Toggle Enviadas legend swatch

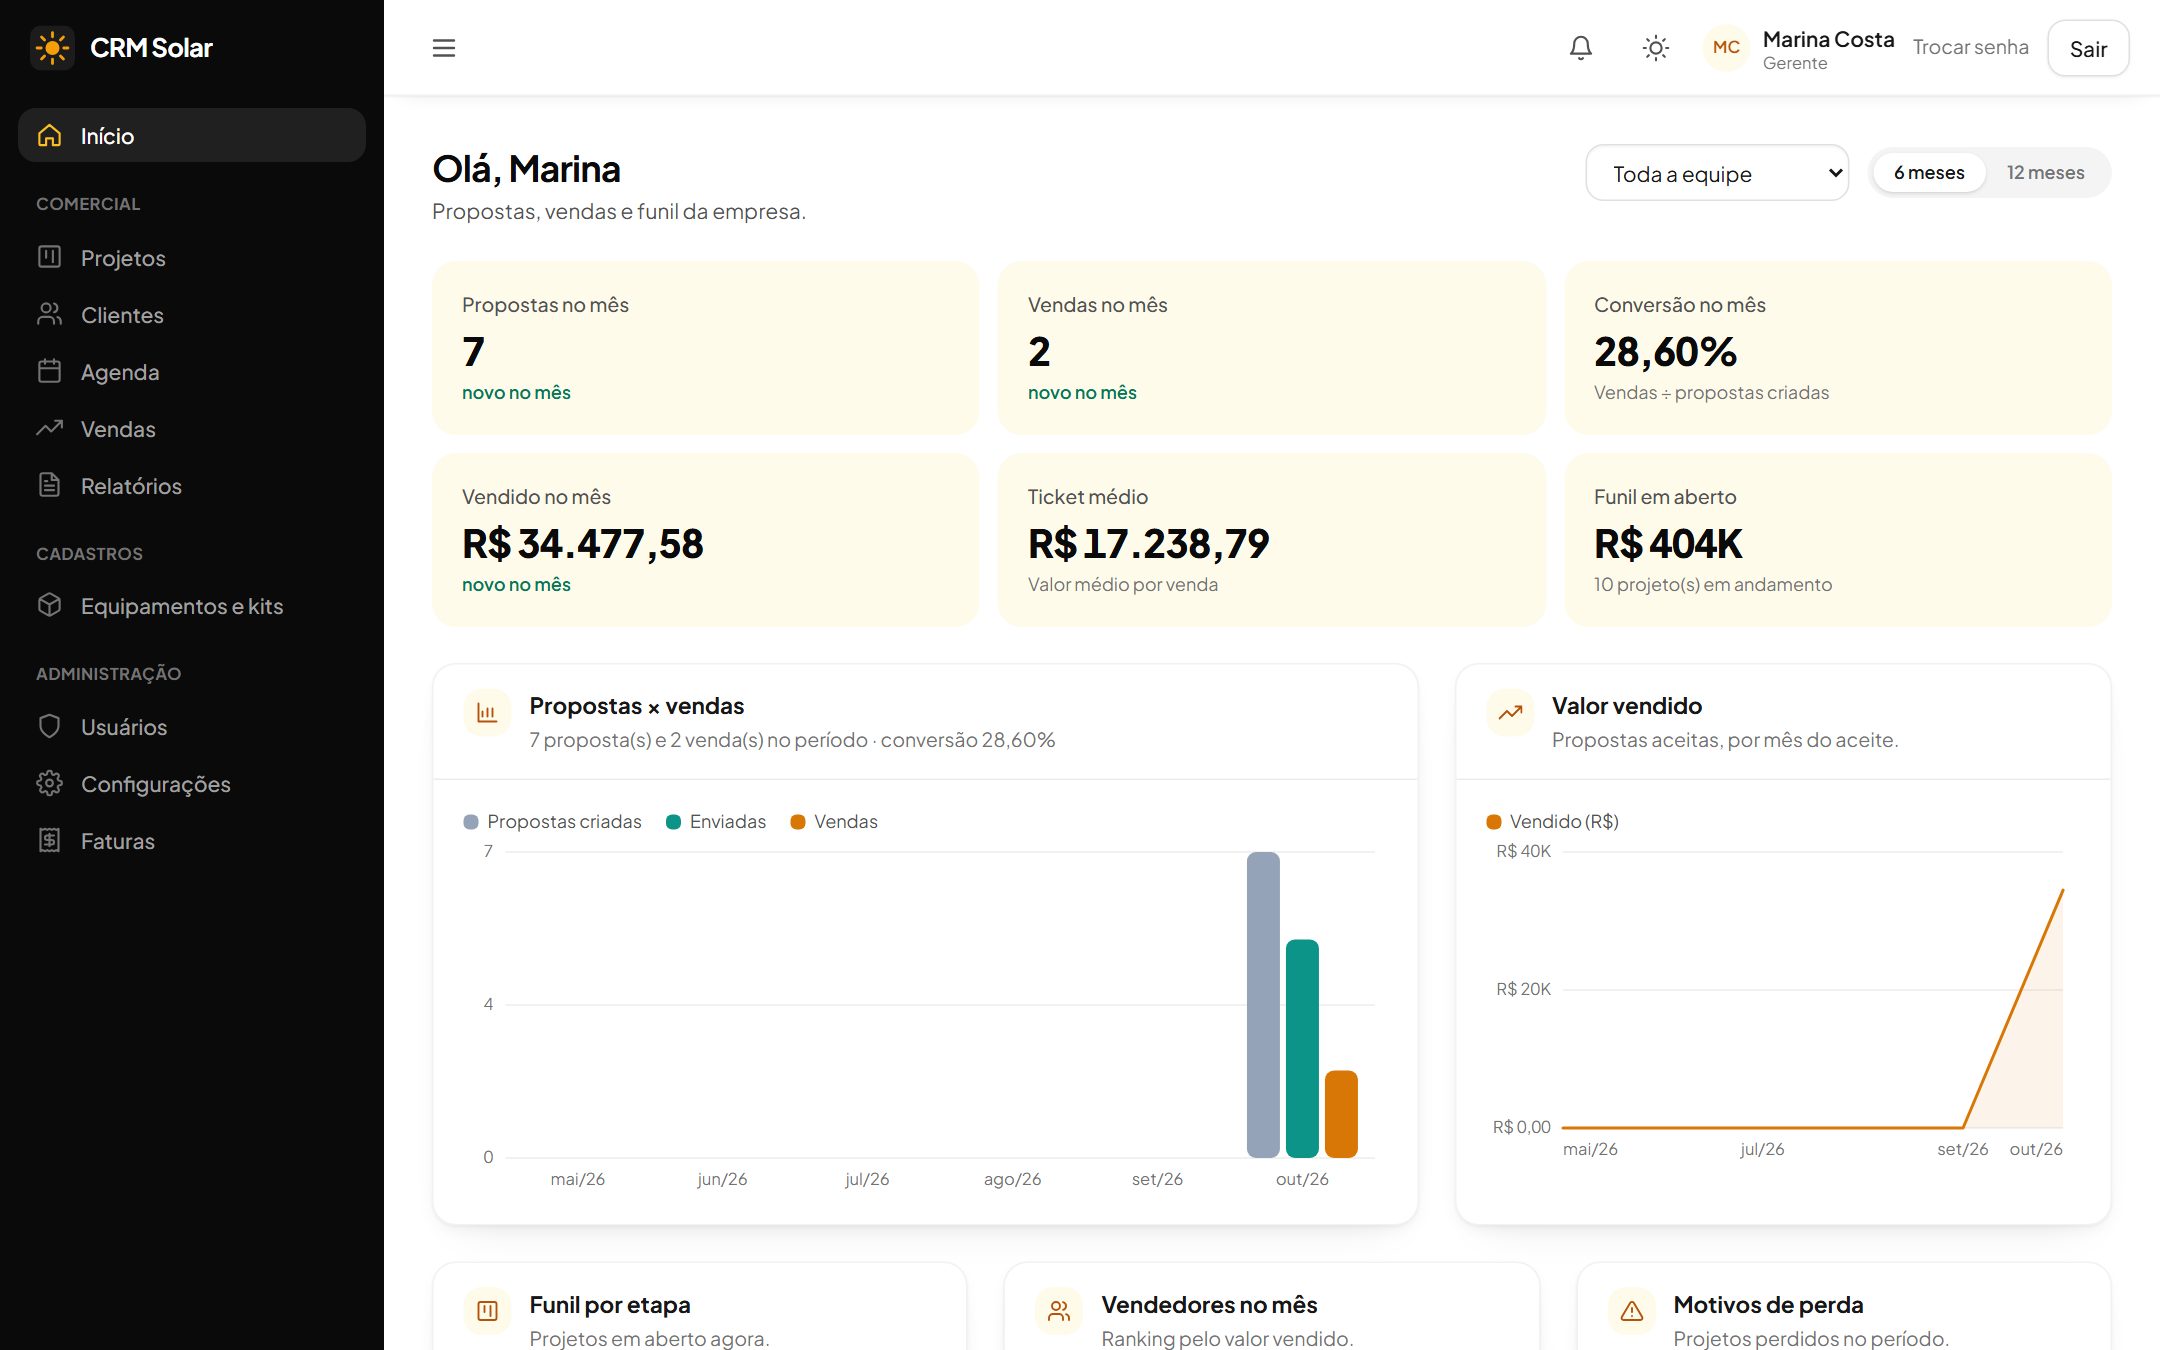pyautogui.click(x=673, y=822)
